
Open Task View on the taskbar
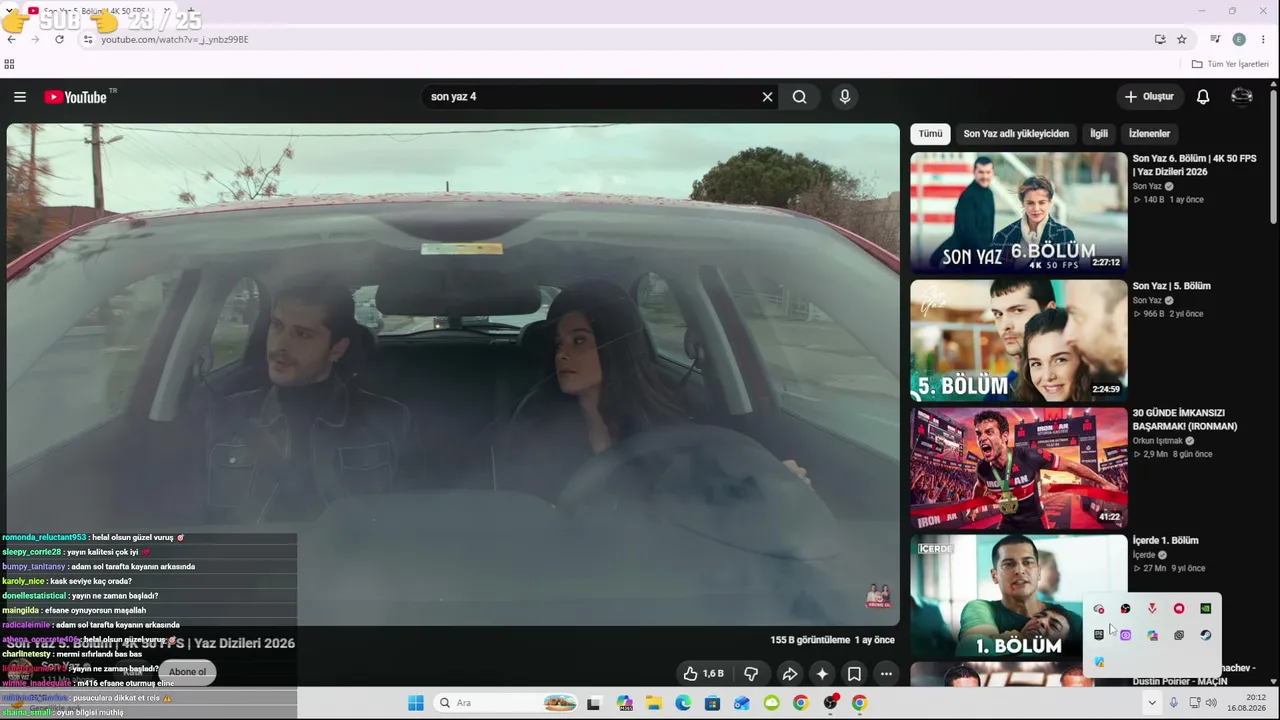tap(593, 703)
